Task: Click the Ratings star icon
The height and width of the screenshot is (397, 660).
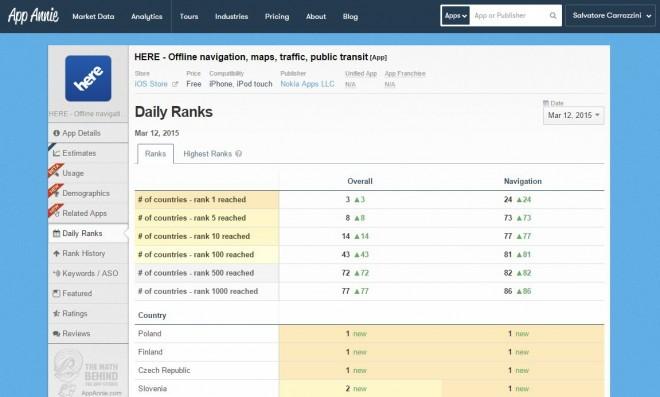Action: point(56,313)
